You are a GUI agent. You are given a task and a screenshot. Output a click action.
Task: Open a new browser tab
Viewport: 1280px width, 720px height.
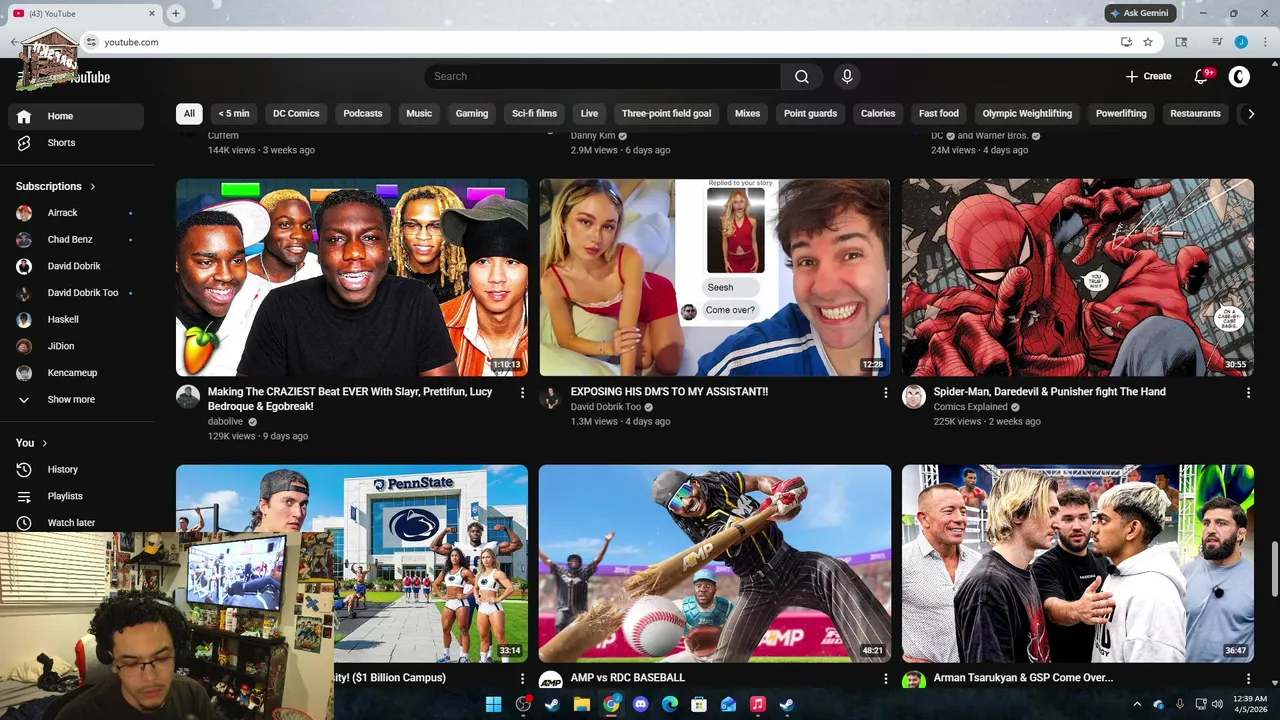[176, 13]
